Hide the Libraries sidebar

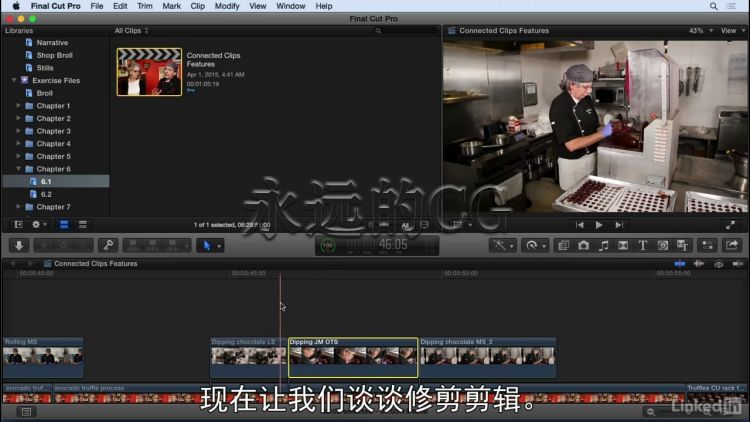[18, 224]
